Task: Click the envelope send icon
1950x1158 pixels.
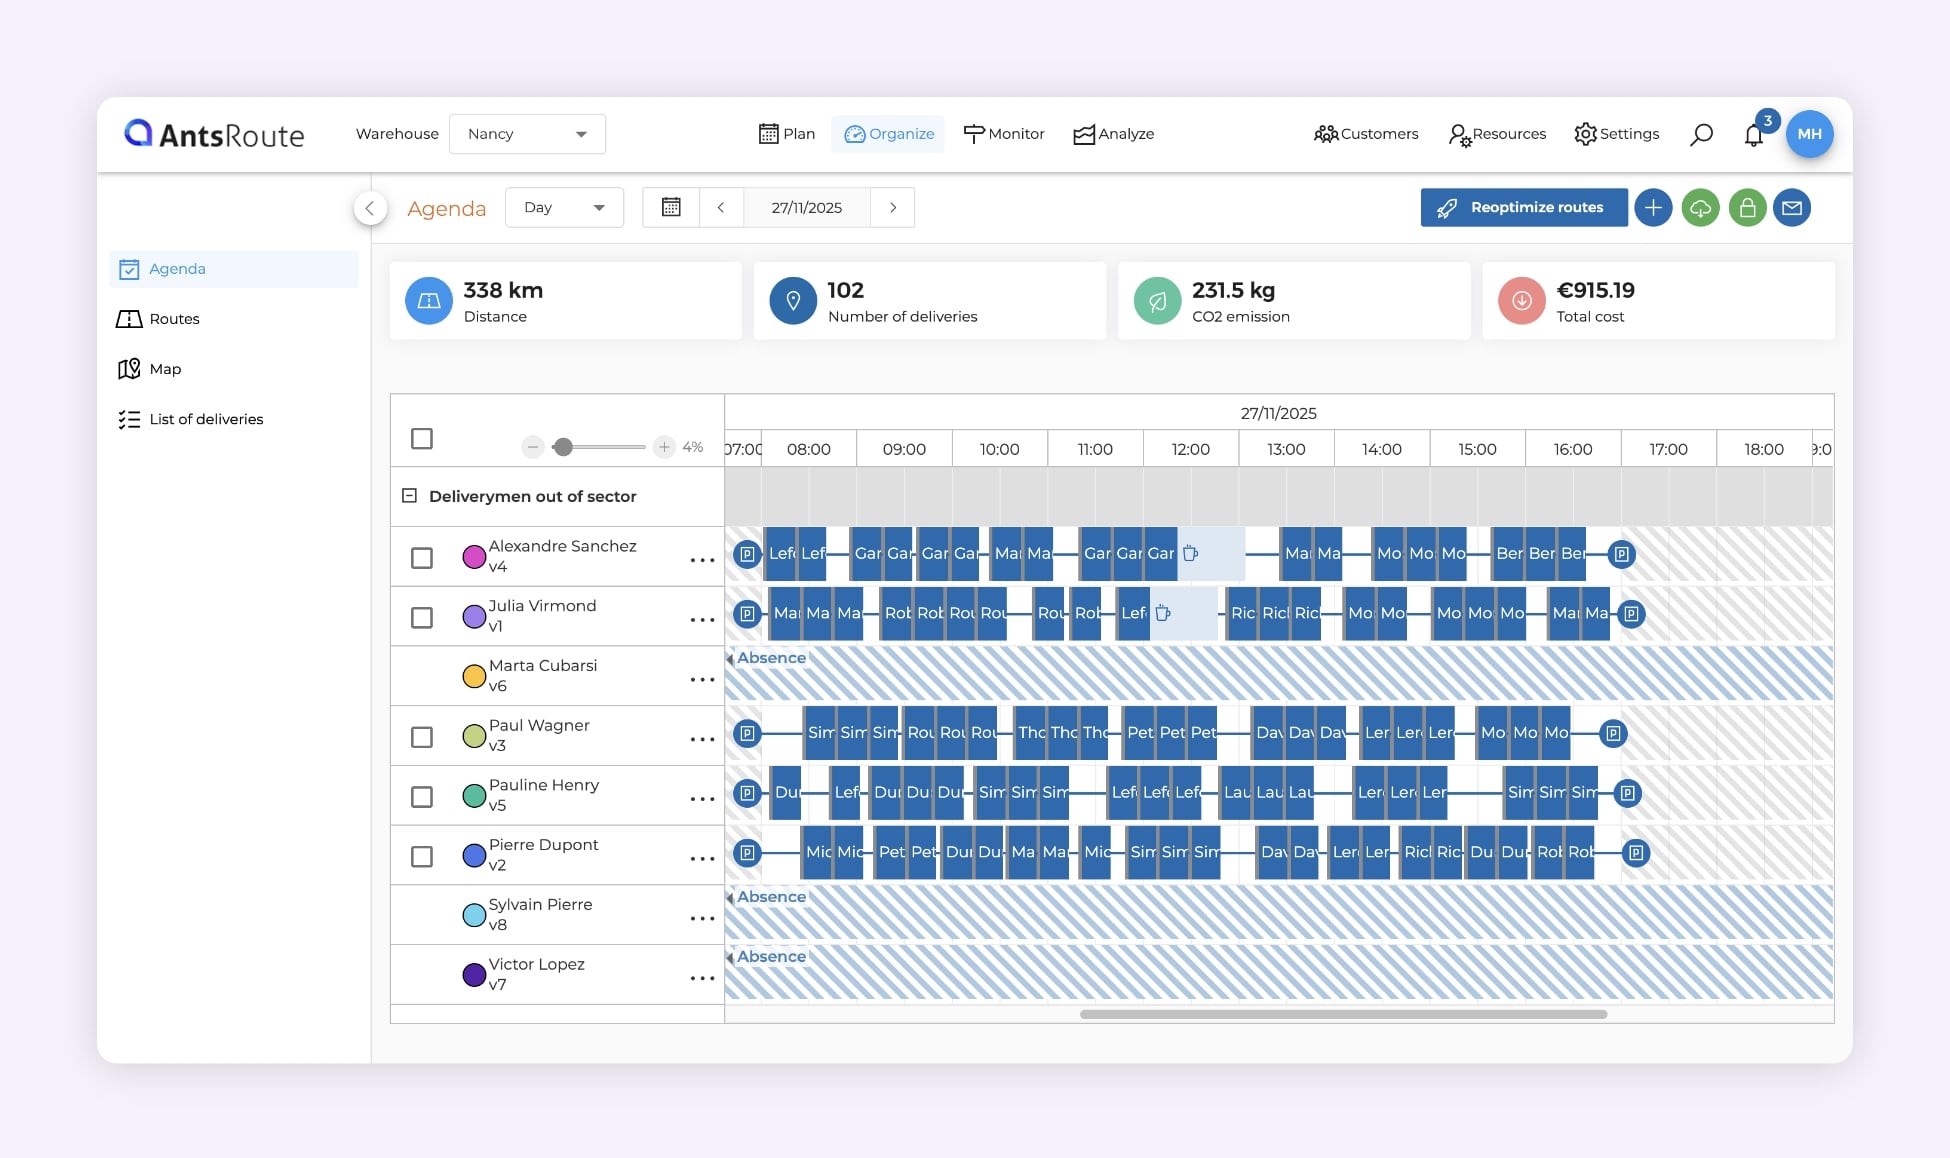Action: 1792,208
